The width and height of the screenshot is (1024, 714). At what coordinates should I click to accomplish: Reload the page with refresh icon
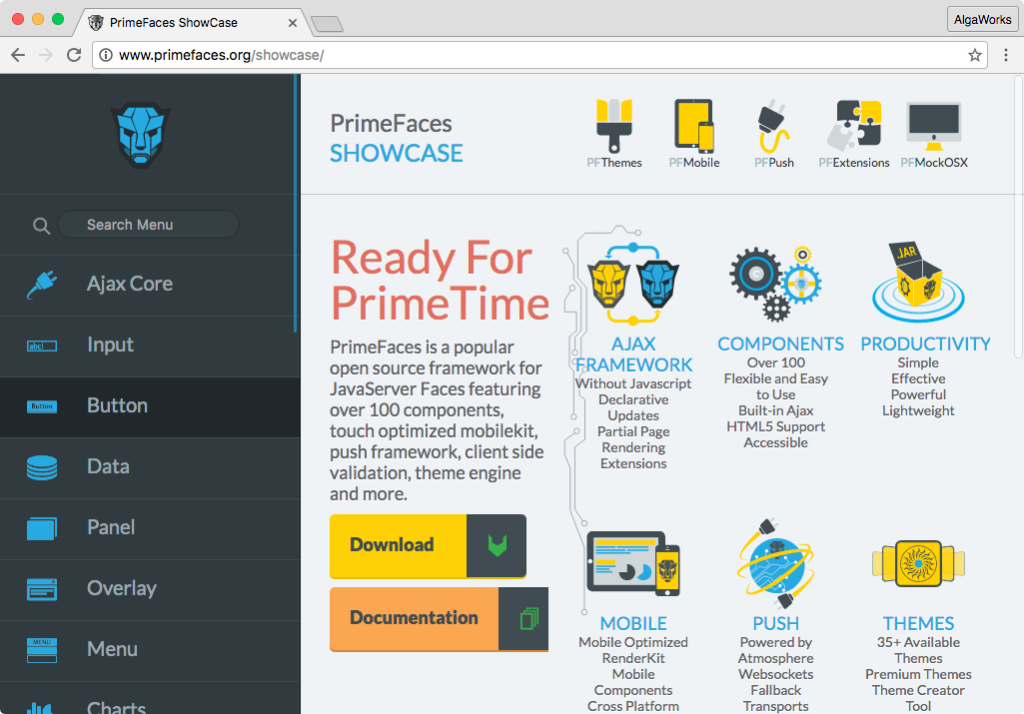(x=74, y=55)
